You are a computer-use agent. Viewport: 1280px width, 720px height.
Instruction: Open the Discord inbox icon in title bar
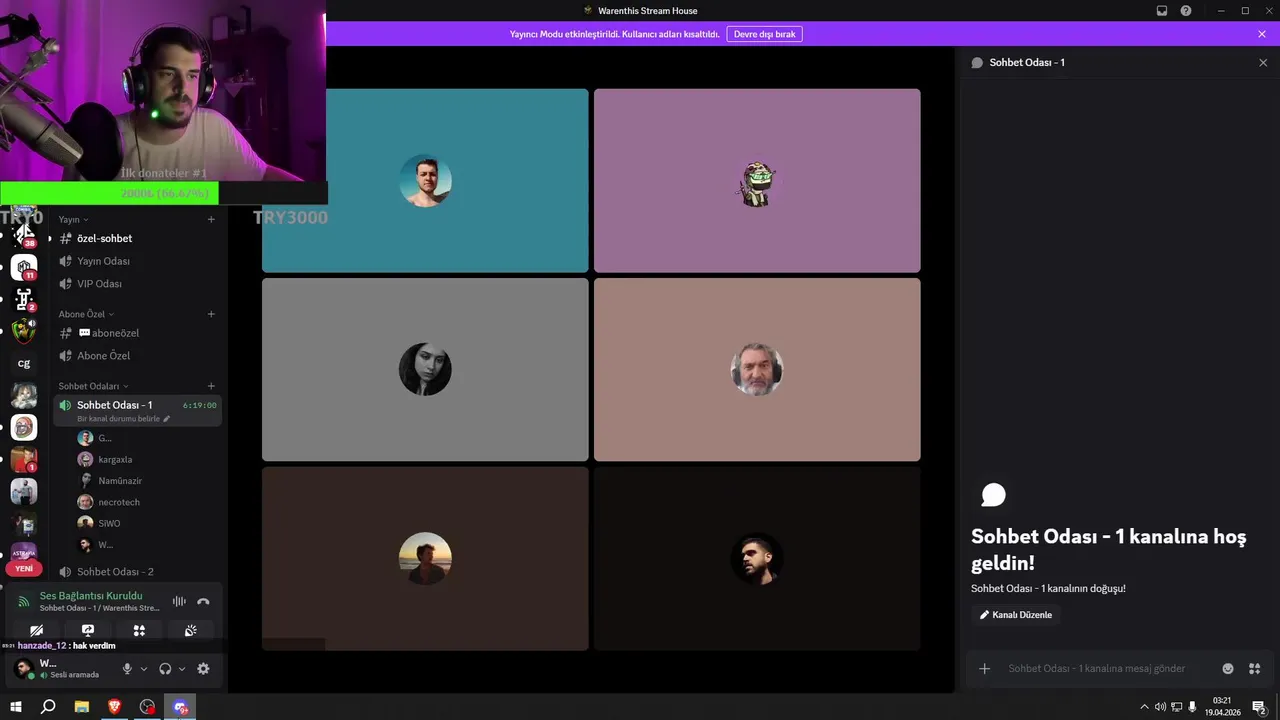[1162, 11]
